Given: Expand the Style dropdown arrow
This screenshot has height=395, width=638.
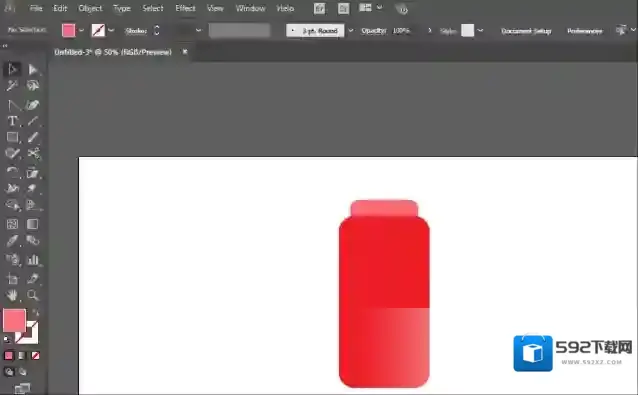Looking at the screenshot, I should coord(481,31).
